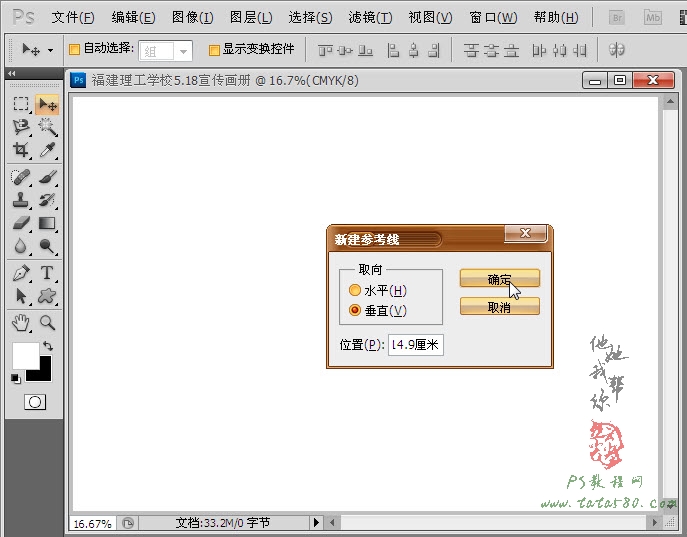
Task: Select the Gradient tool
Action: (47, 223)
